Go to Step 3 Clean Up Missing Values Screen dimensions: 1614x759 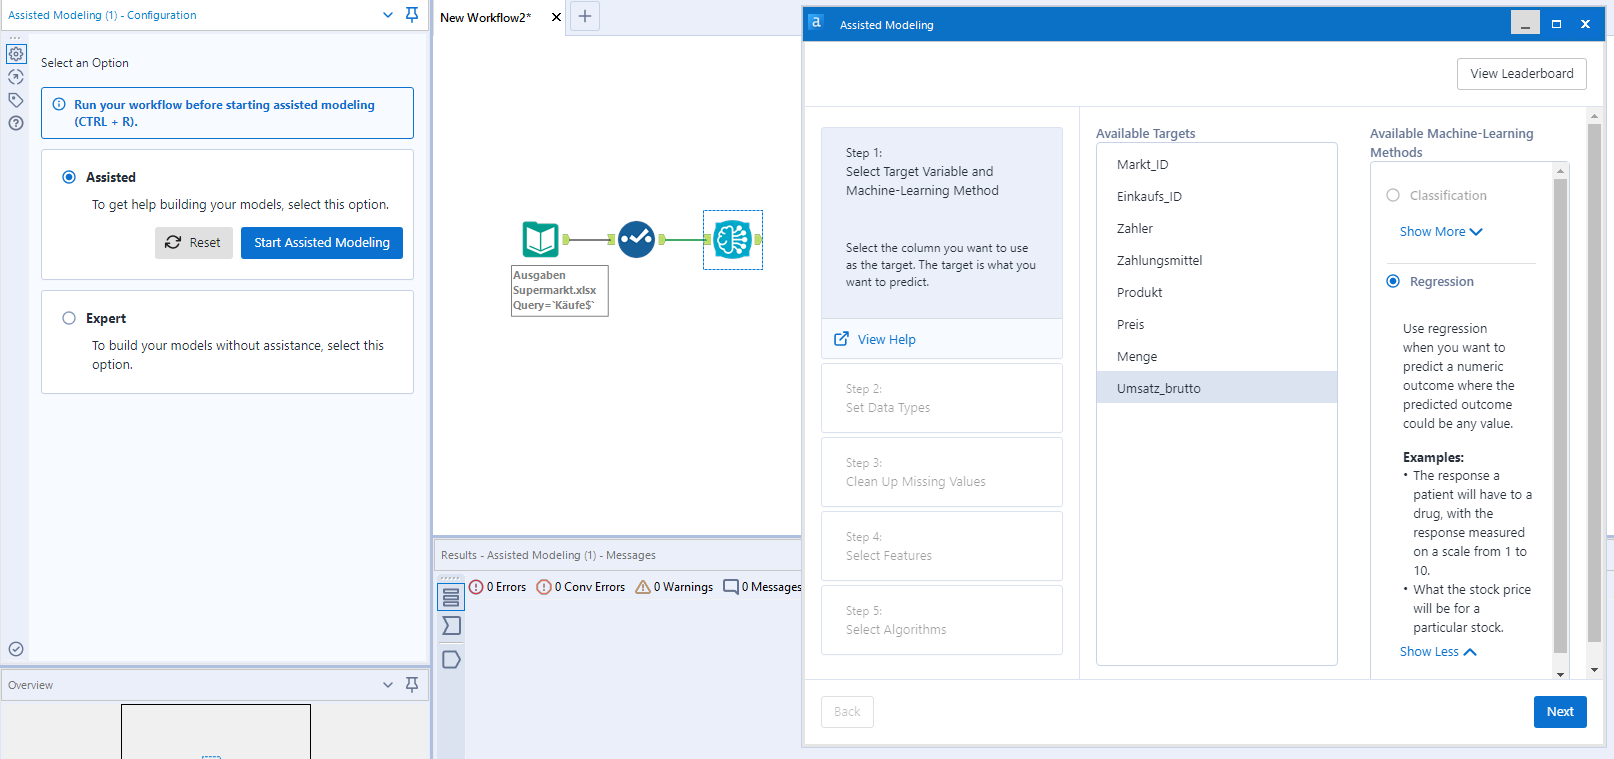coord(942,472)
